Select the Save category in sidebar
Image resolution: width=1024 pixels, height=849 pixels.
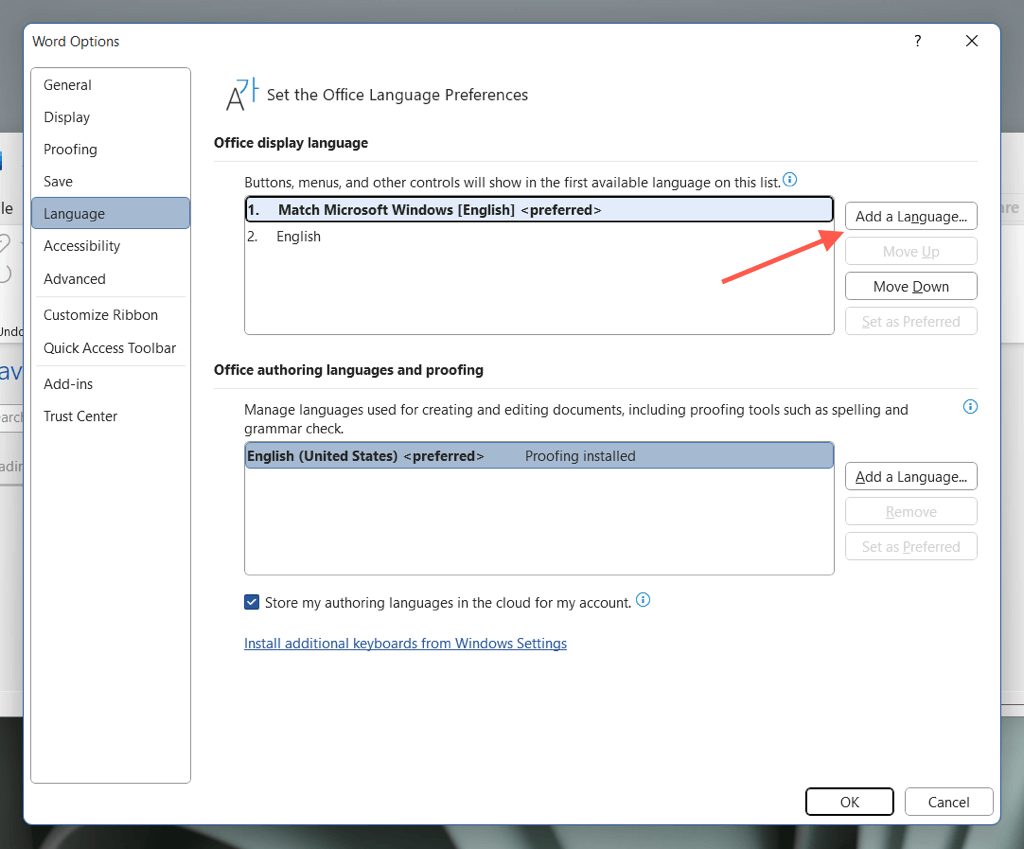click(58, 181)
